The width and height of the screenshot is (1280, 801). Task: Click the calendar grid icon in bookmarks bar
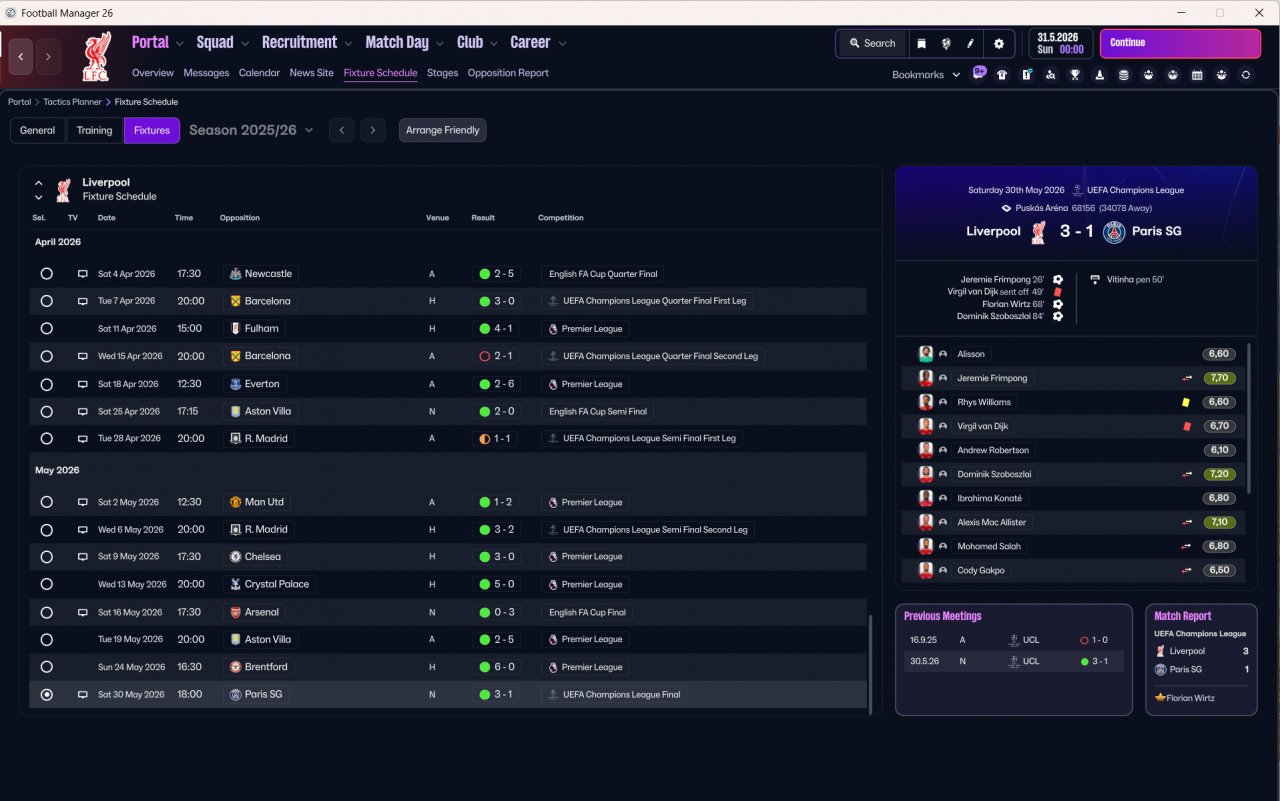point(1197,75)
